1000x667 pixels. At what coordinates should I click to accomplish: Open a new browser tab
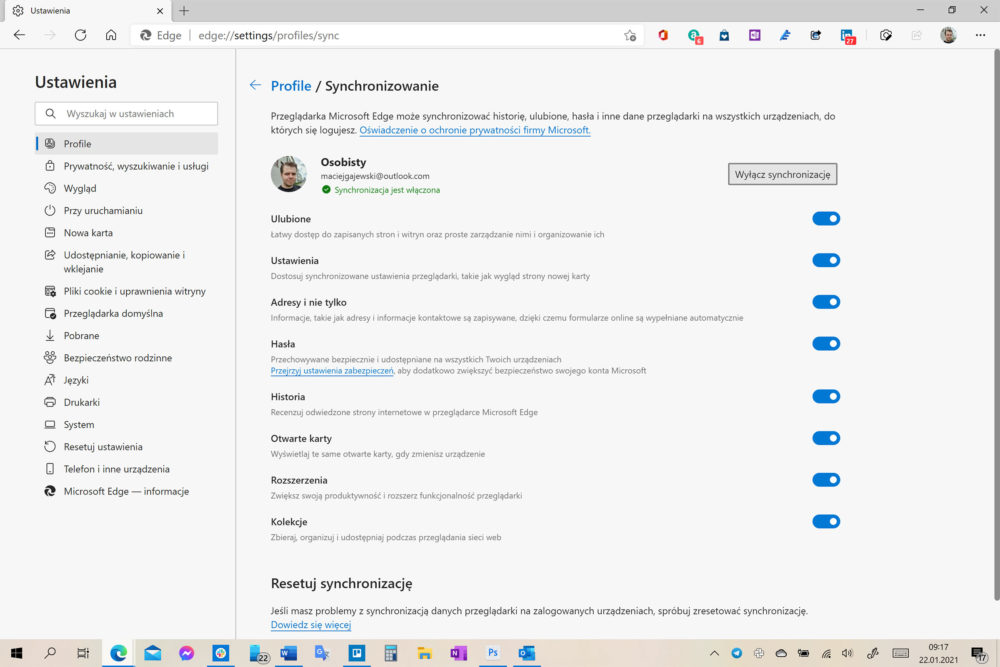click(184, 11)
